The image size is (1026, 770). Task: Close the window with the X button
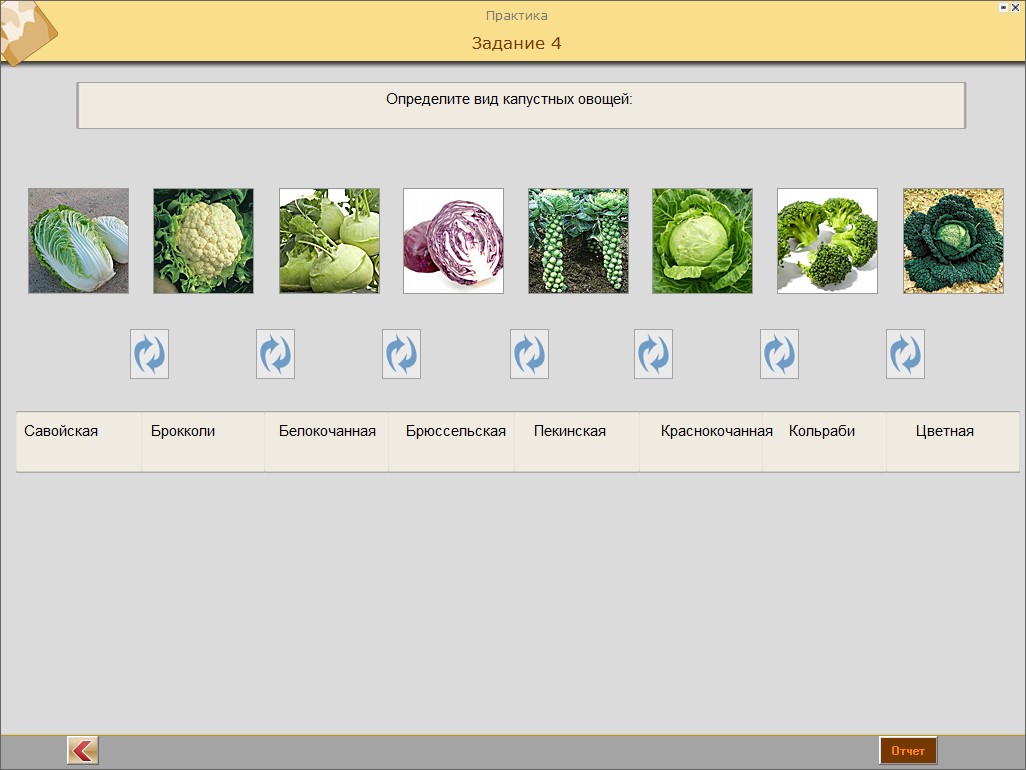pyautogui.click(x=1015, y=7)
